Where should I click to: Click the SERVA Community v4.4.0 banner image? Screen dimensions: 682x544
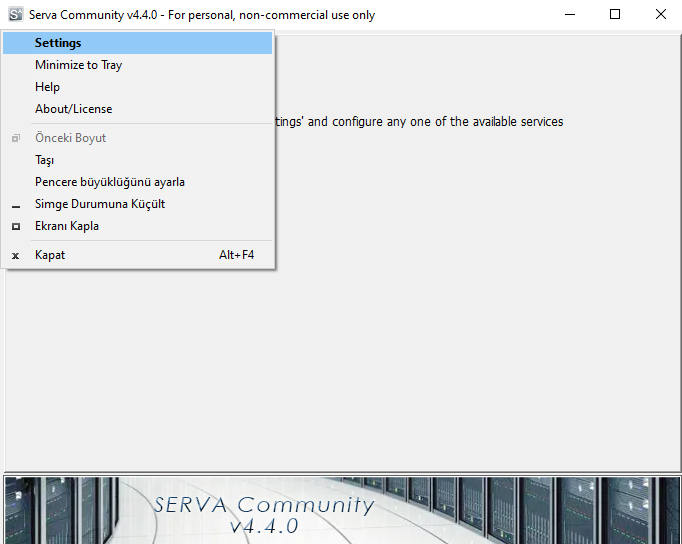click(342, 510)
